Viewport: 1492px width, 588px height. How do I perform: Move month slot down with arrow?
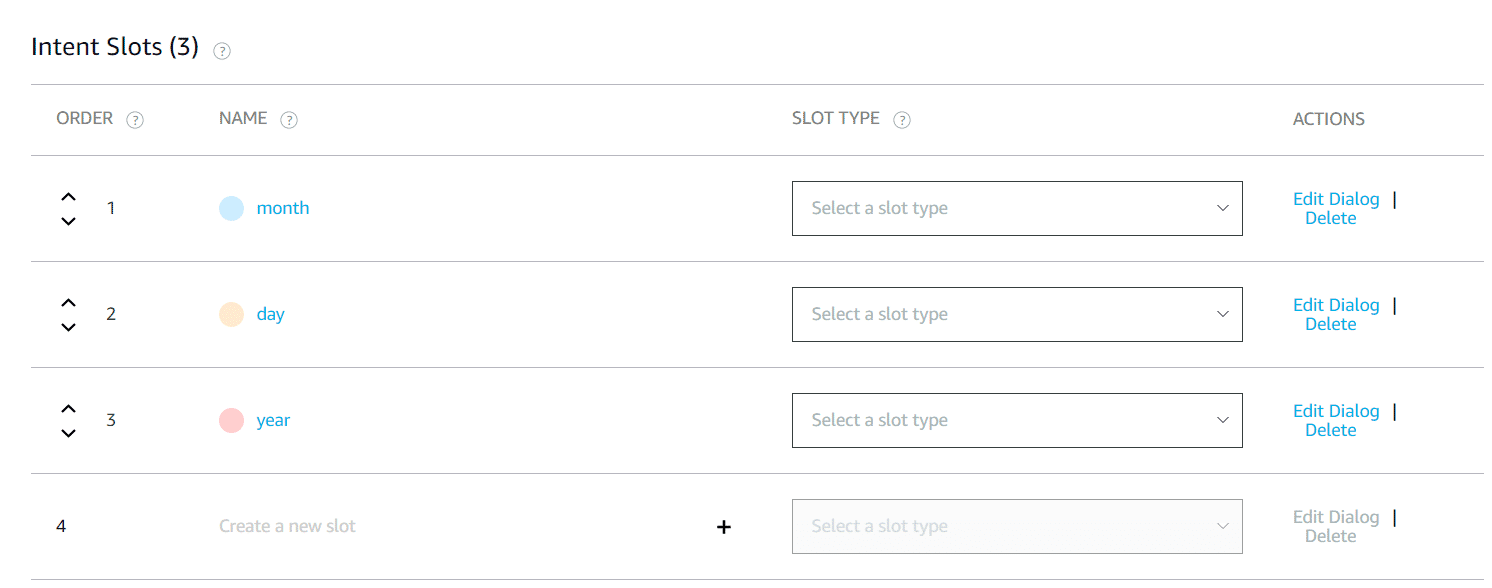(x=68, y=221)
